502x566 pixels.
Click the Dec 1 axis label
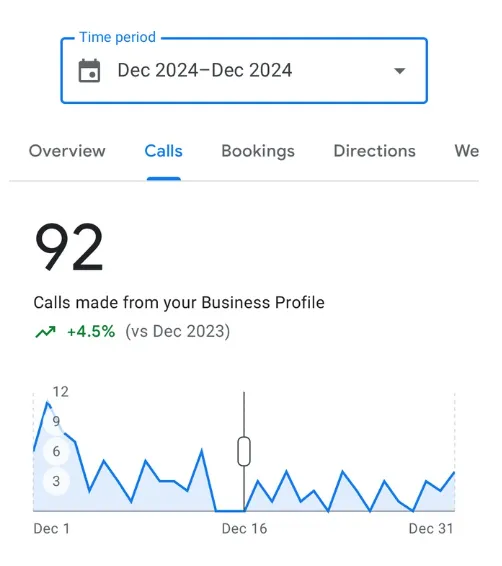52,529
